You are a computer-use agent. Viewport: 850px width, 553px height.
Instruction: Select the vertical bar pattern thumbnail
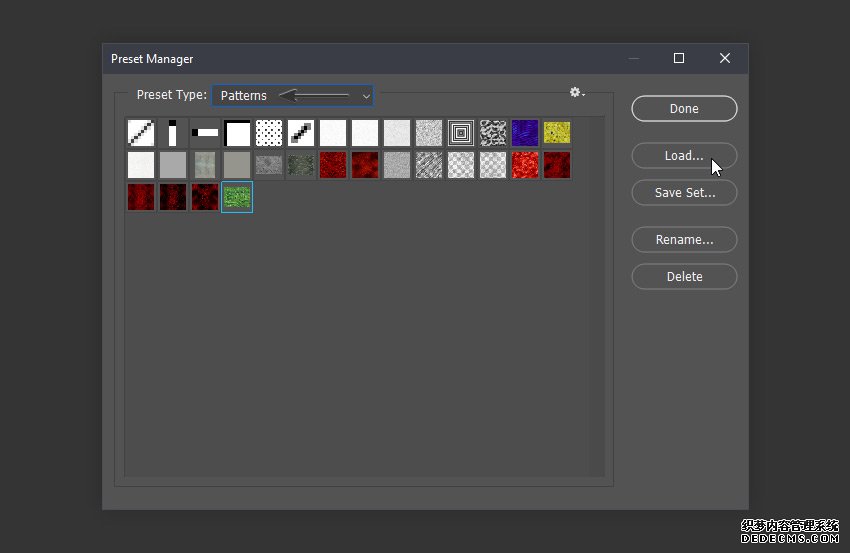[x=173, y=133]
